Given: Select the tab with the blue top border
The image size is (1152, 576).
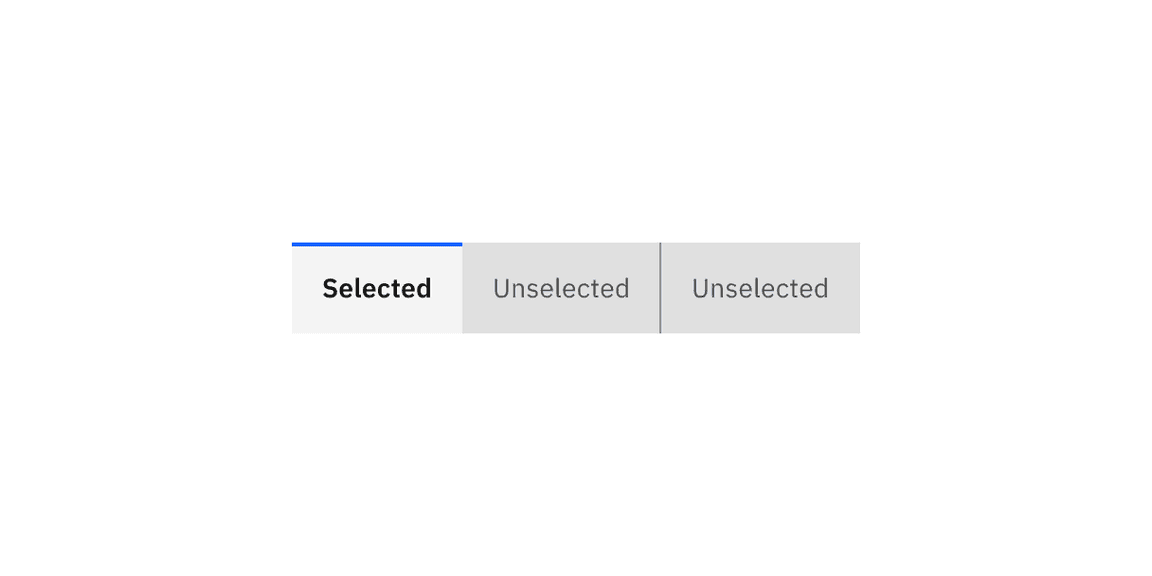Looking at the screenshot, I should click(x=377, y=288).
